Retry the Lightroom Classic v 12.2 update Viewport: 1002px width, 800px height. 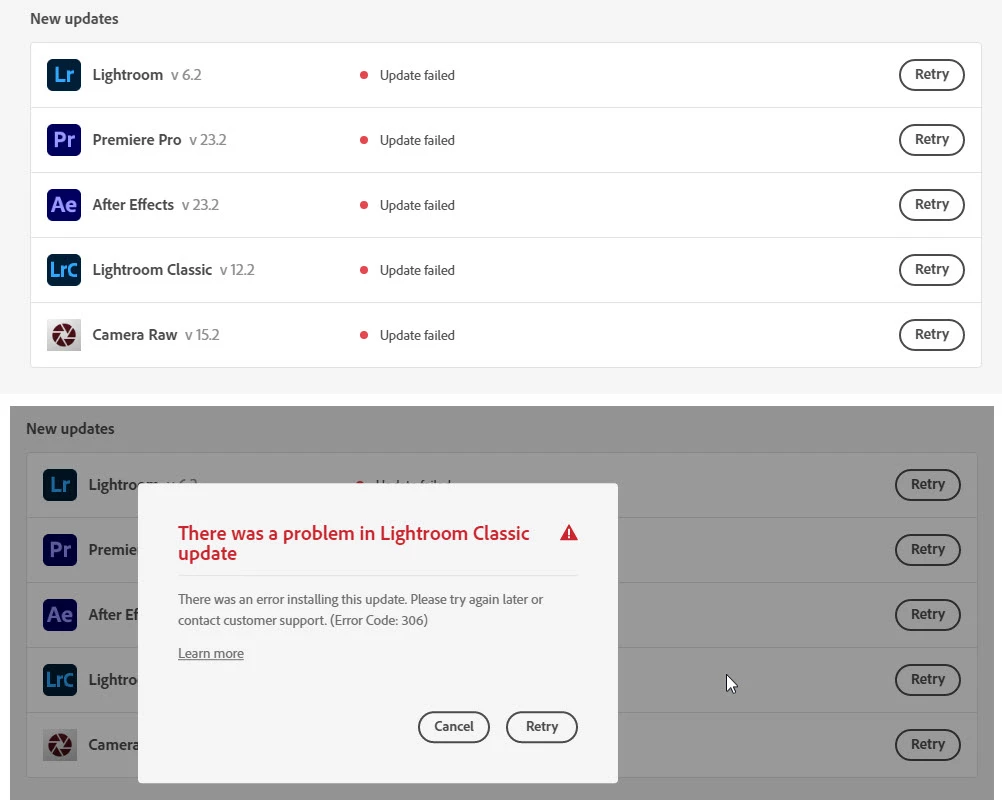pos(931,270)
